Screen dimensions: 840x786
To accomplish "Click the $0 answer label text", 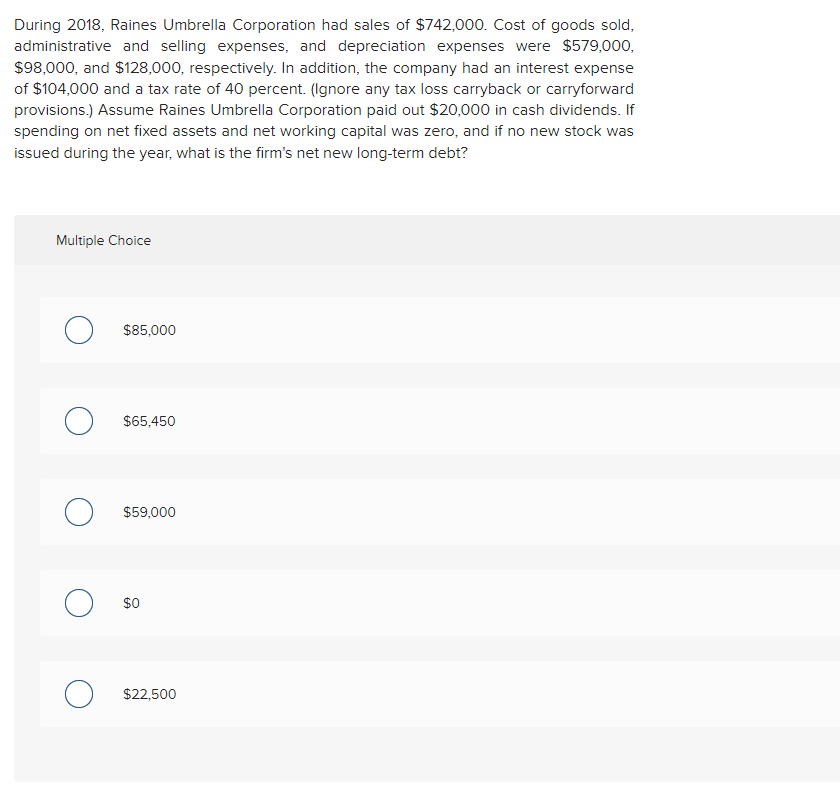I will coord(131,603).
